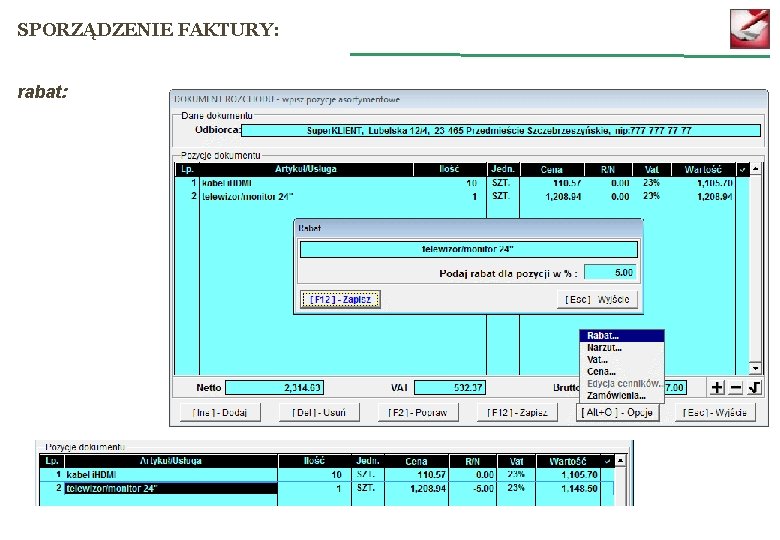Click the Odbiorca field with SuperKLIENT
This screenshot has width=780, height=540.
[x=501, y=130]
